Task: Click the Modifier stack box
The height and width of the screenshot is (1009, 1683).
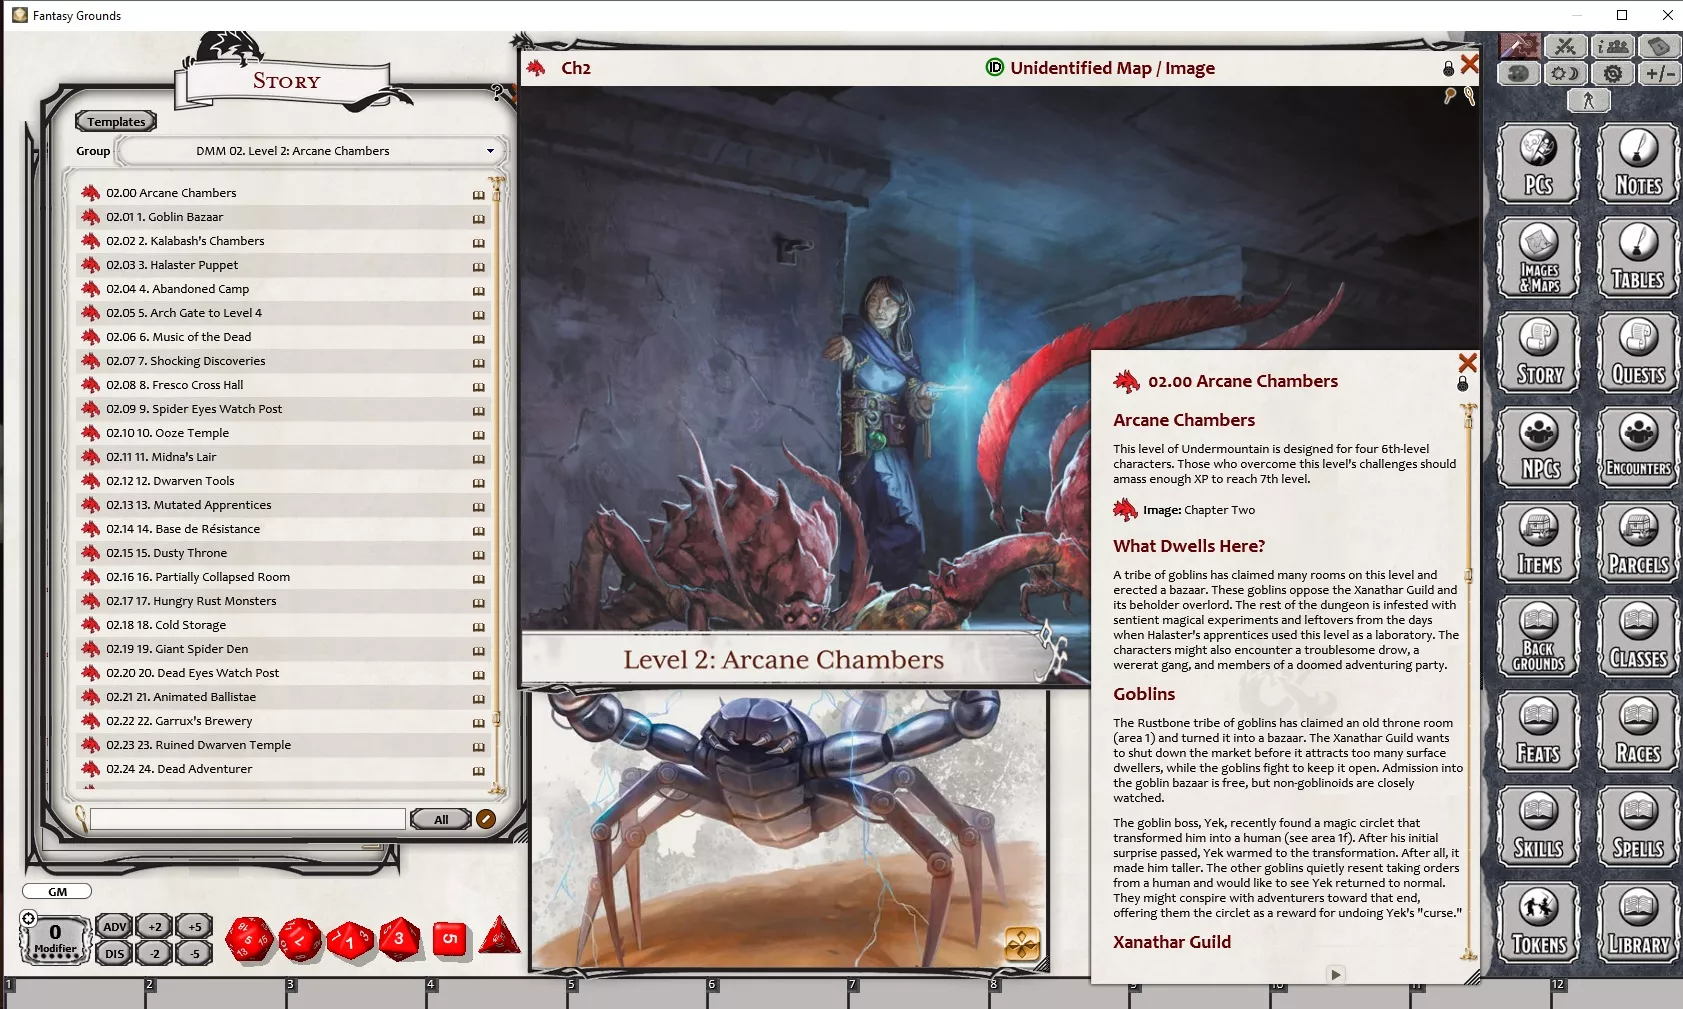Action: [x=55, y=939]
